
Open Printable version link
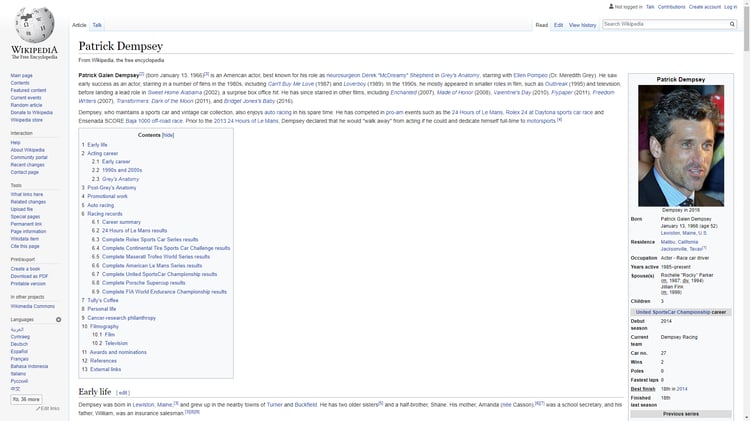pyautogui.click(x=28, y=284)
